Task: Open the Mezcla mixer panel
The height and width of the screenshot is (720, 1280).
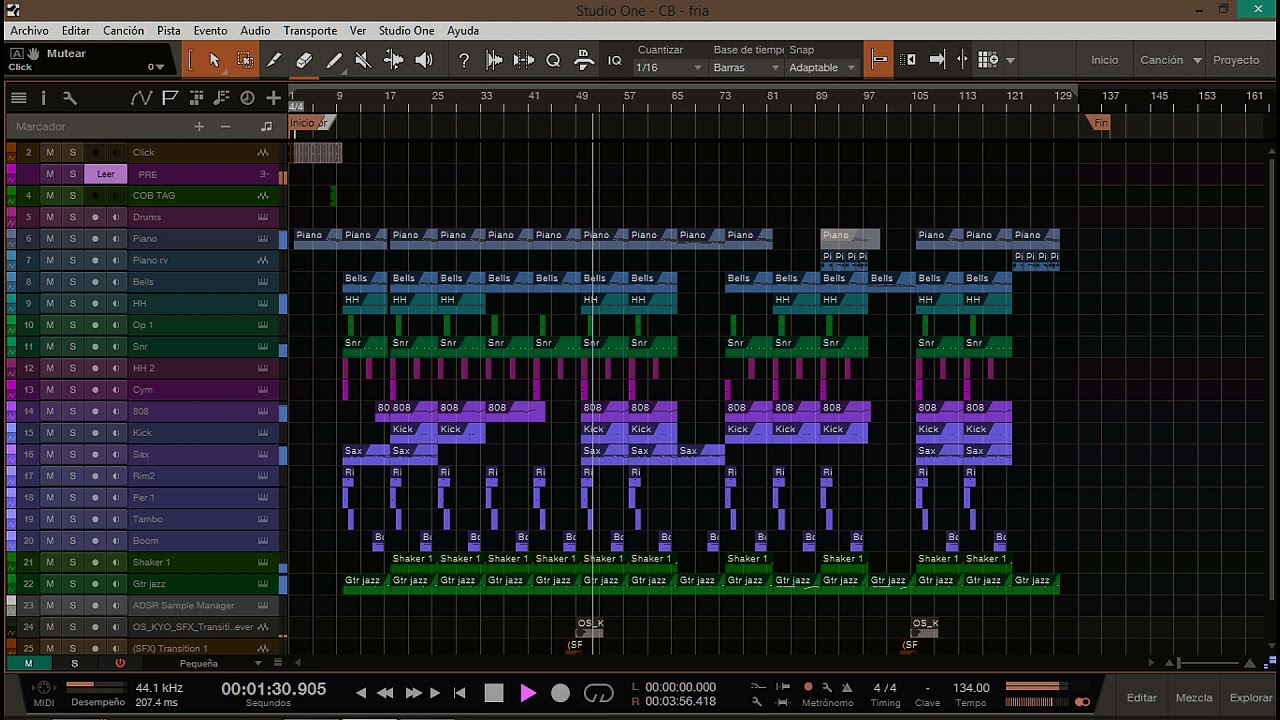Action: pyautogui.click(x=1194, y=698)
